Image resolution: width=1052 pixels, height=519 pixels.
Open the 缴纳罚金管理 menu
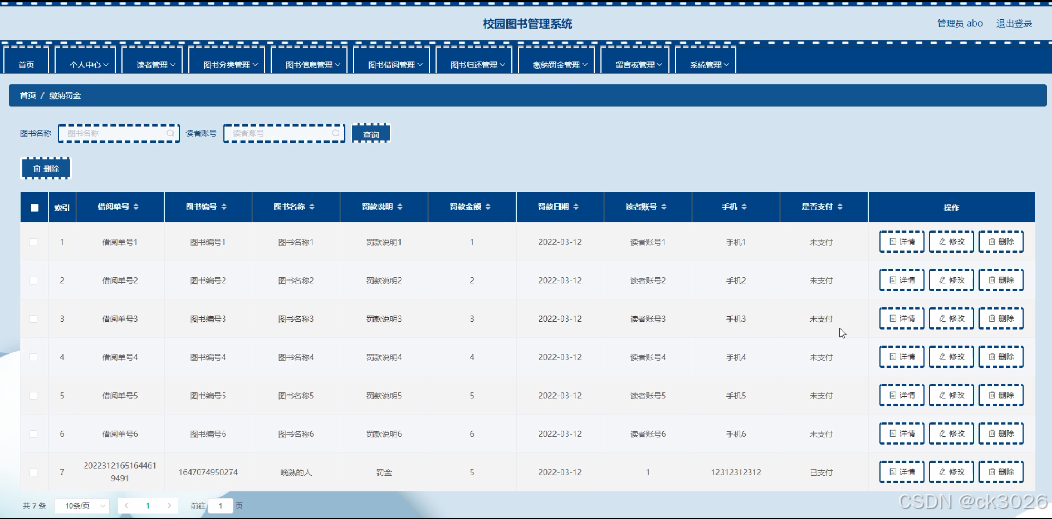pyautogui.click(x=556, y=62)
